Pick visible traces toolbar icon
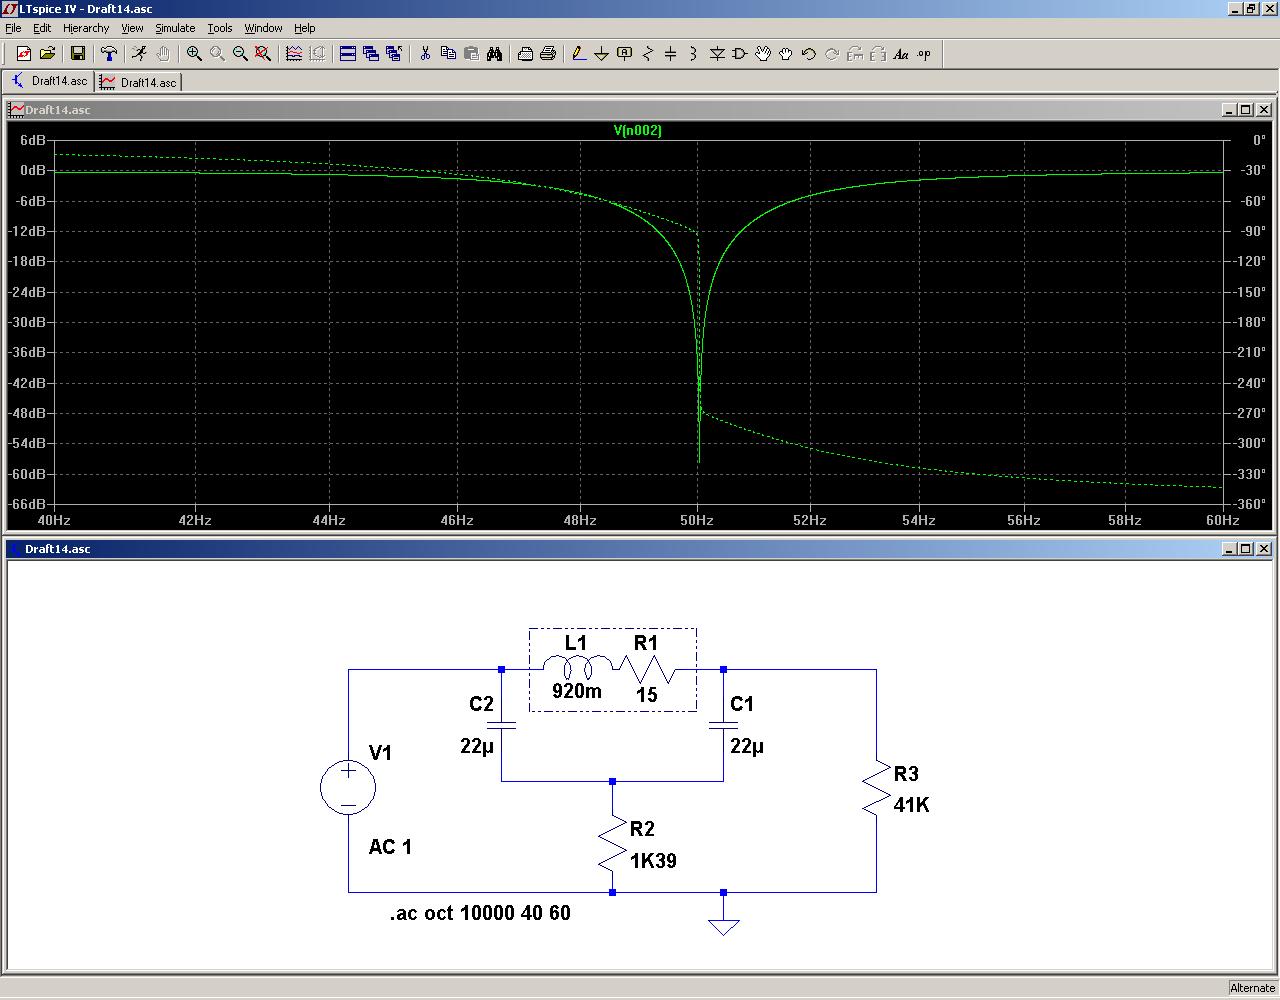This screenshot has width=1280, height=1000. click(x=294, y=54)
